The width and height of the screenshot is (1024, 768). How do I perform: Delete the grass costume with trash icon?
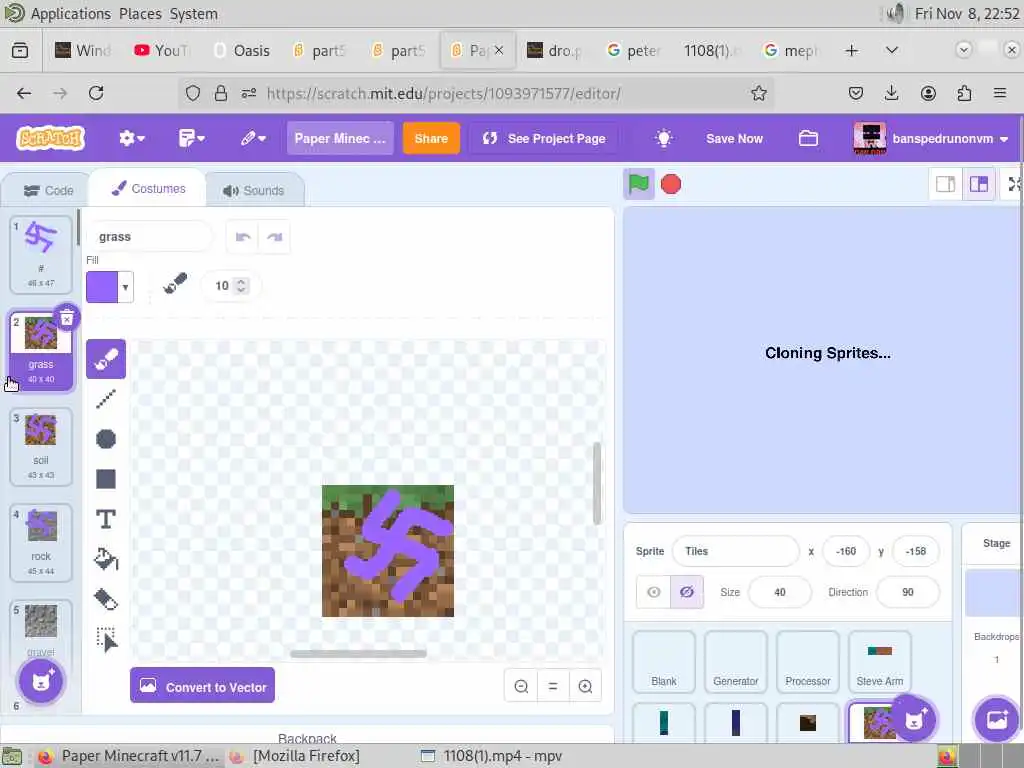67,319
